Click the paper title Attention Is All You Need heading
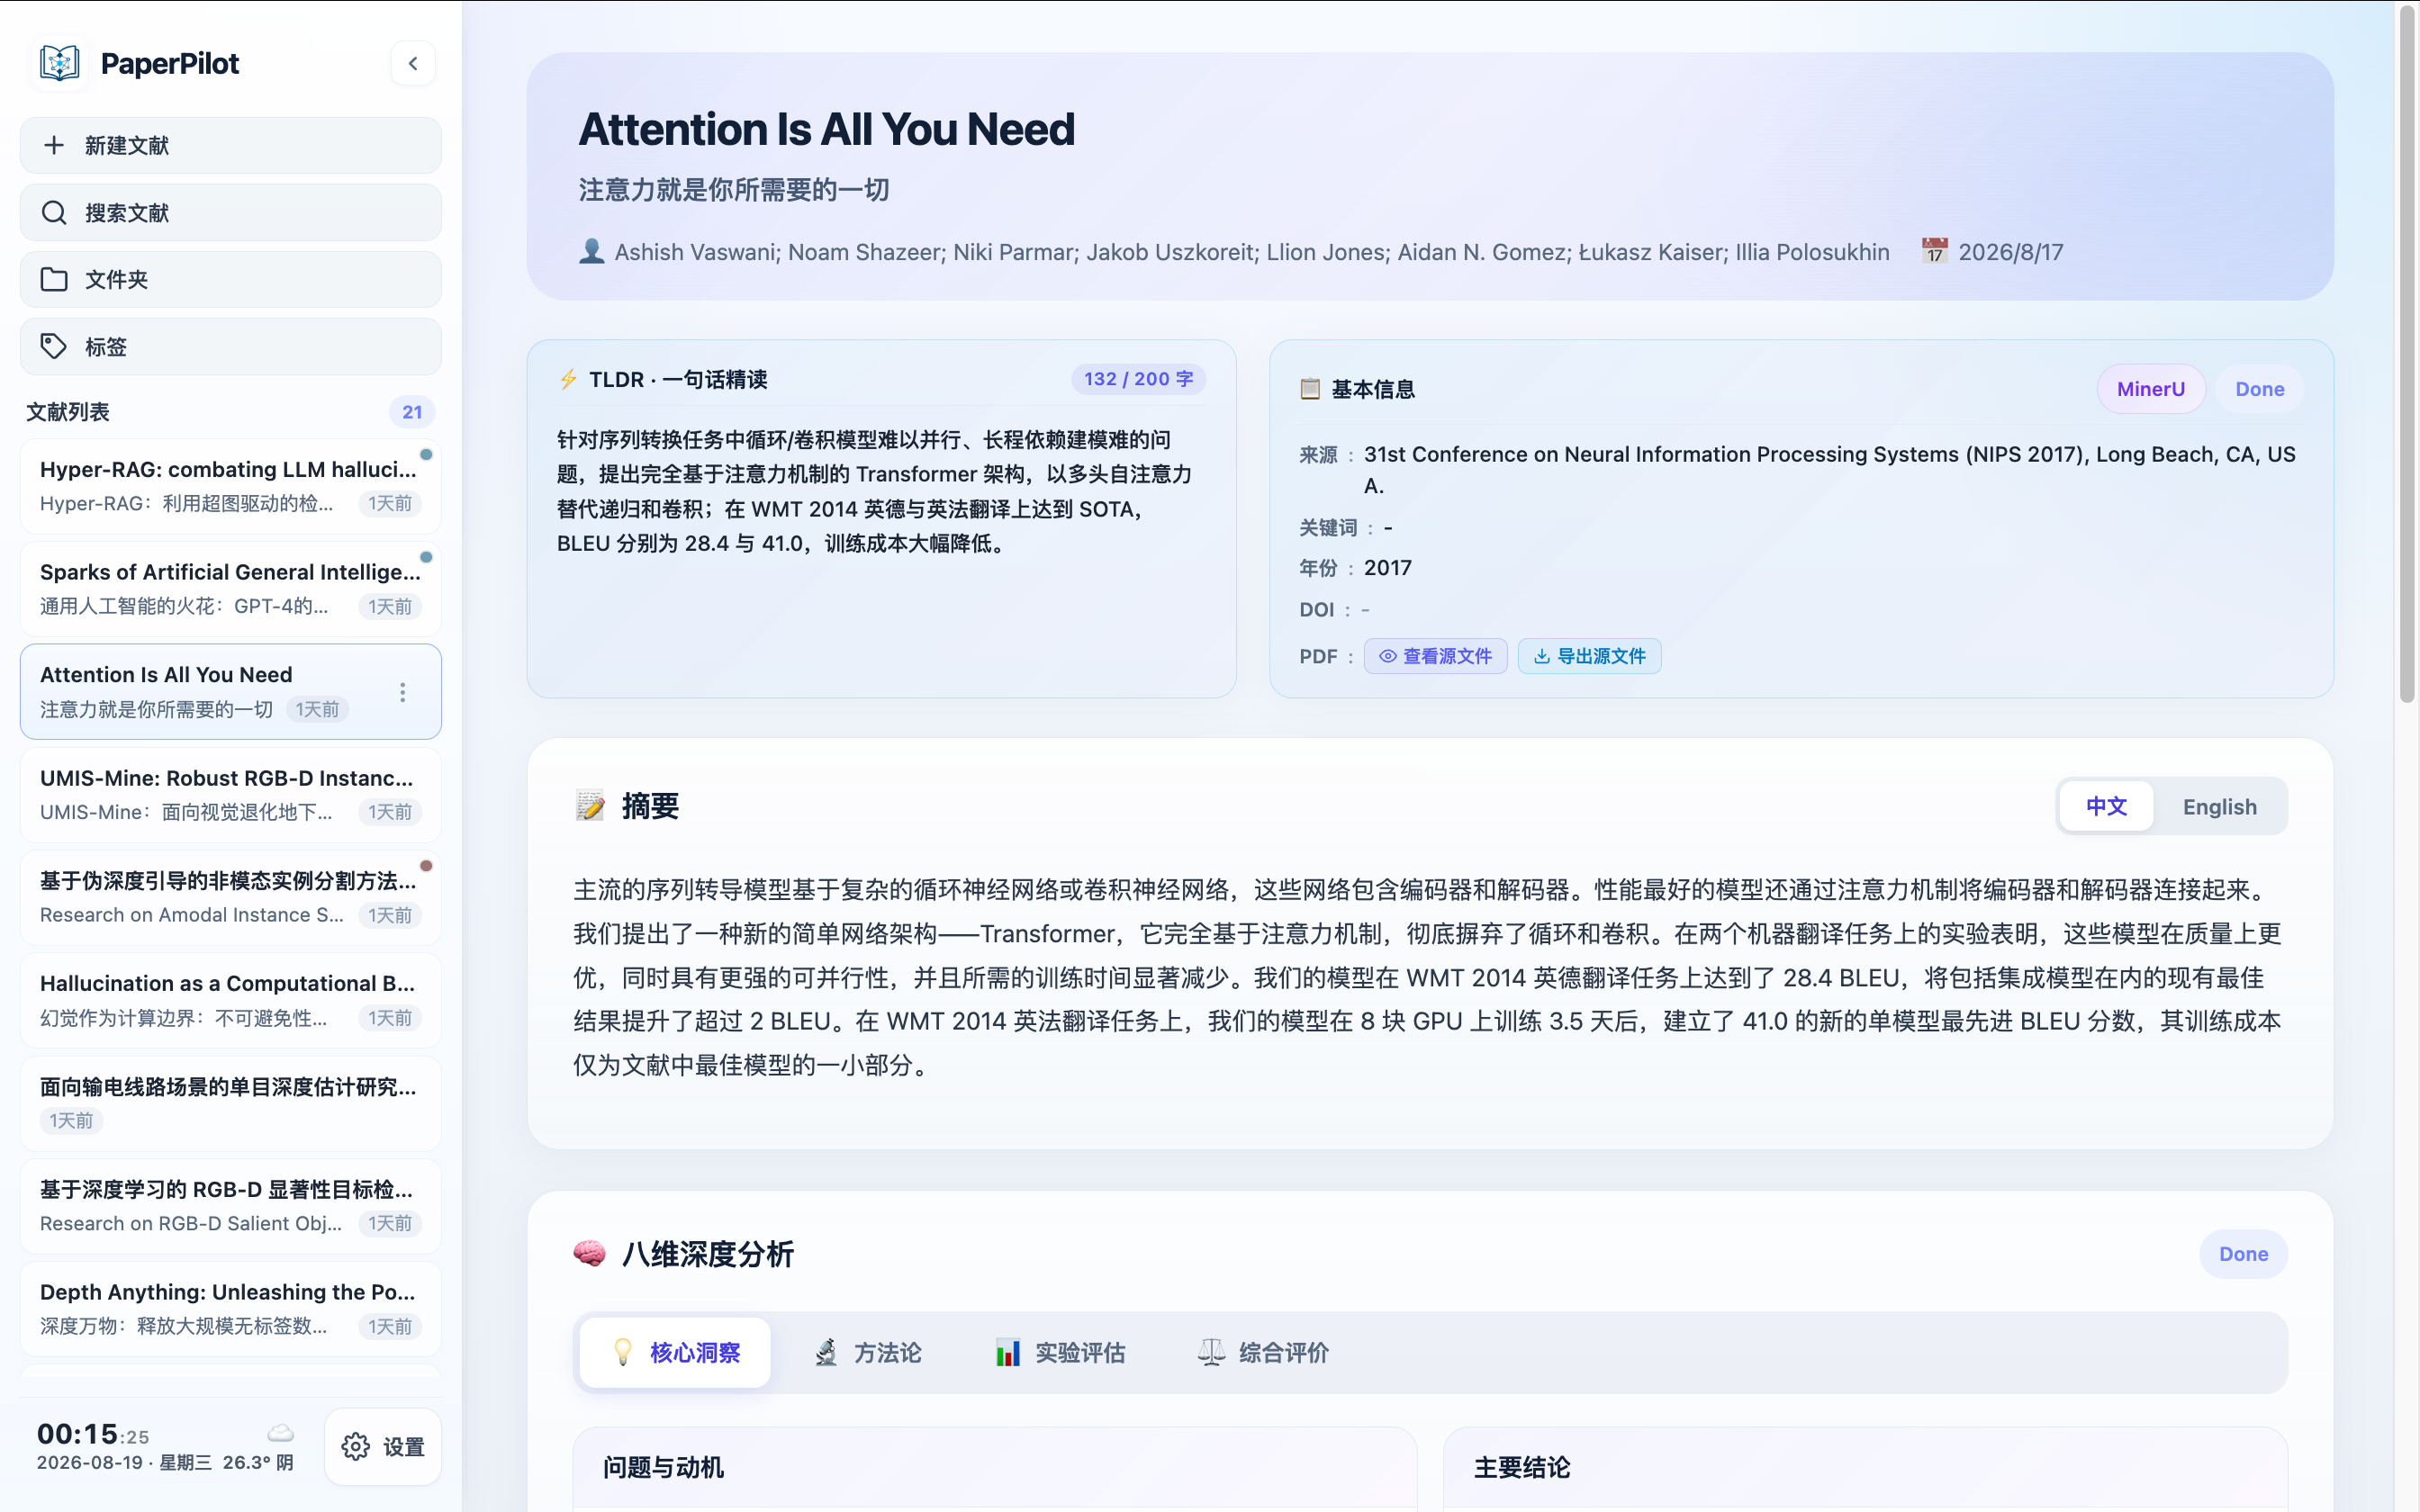 tap(826, 129)
